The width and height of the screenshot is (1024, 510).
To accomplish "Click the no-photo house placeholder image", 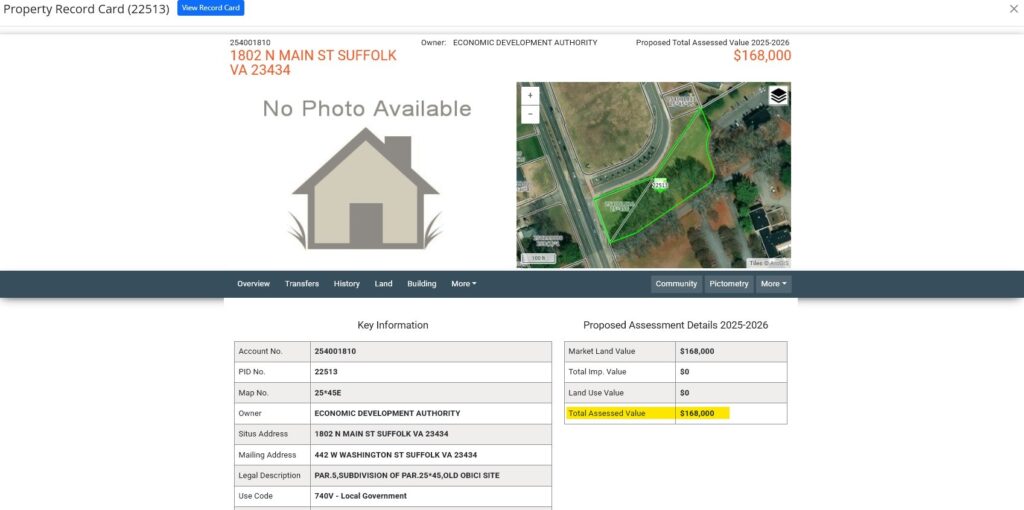I will click(x=365, y=188).
